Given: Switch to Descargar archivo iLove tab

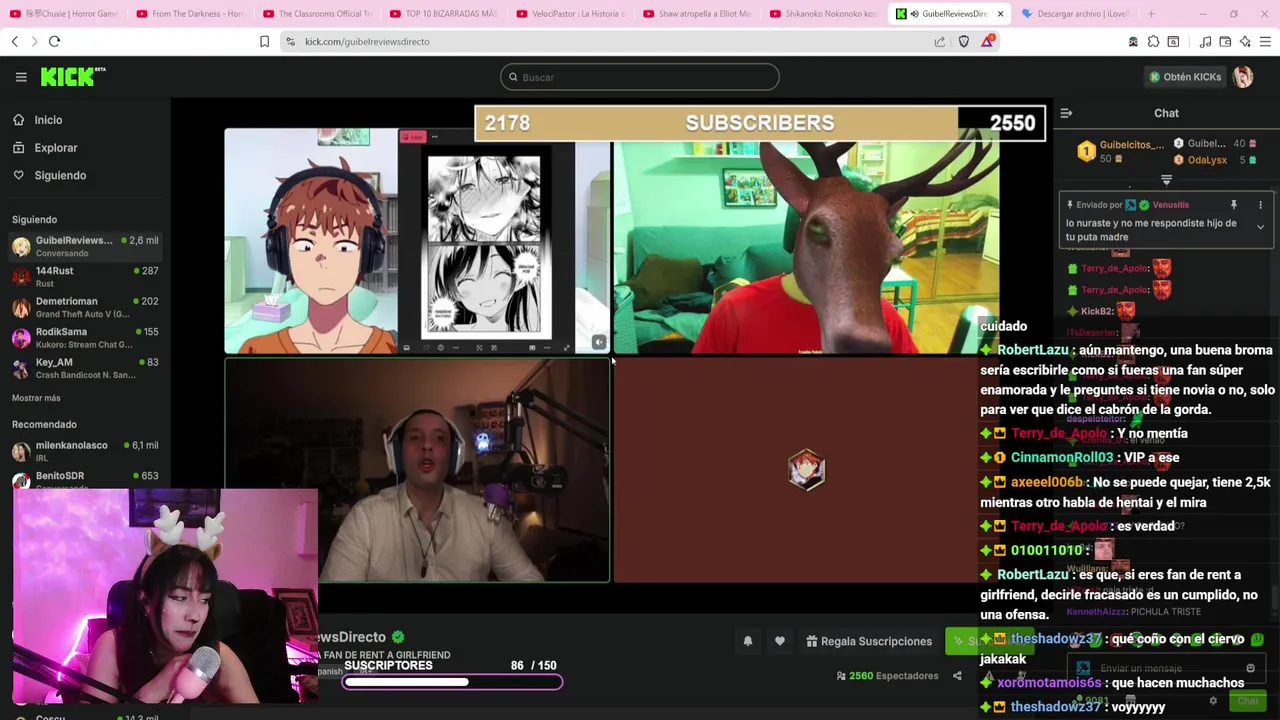Looking at the screenshot, I should tap(1074, 14).
